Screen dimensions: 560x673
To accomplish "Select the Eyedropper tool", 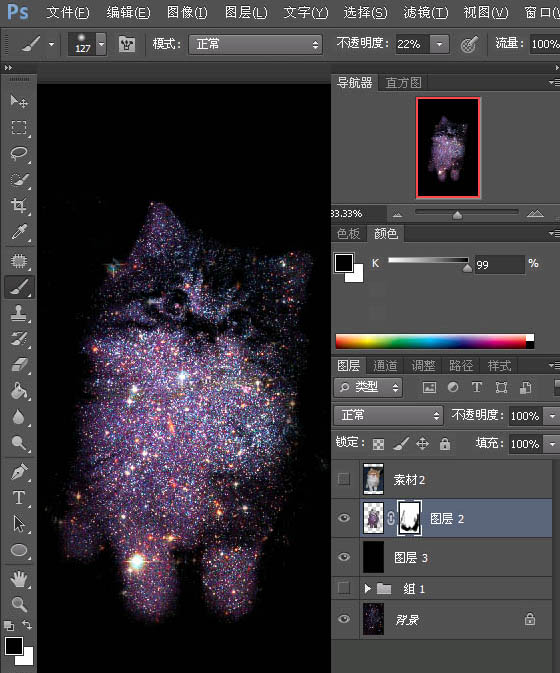I will point(19,232).
